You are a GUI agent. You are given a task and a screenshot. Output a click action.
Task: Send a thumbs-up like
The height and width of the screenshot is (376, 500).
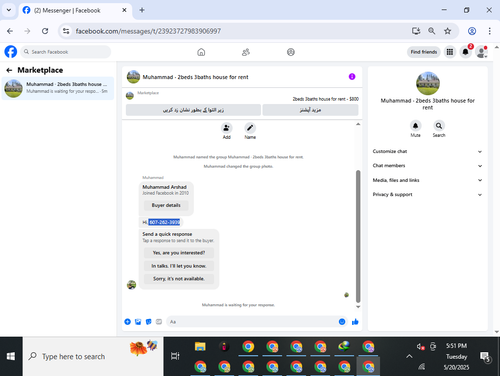coord(355,322)
